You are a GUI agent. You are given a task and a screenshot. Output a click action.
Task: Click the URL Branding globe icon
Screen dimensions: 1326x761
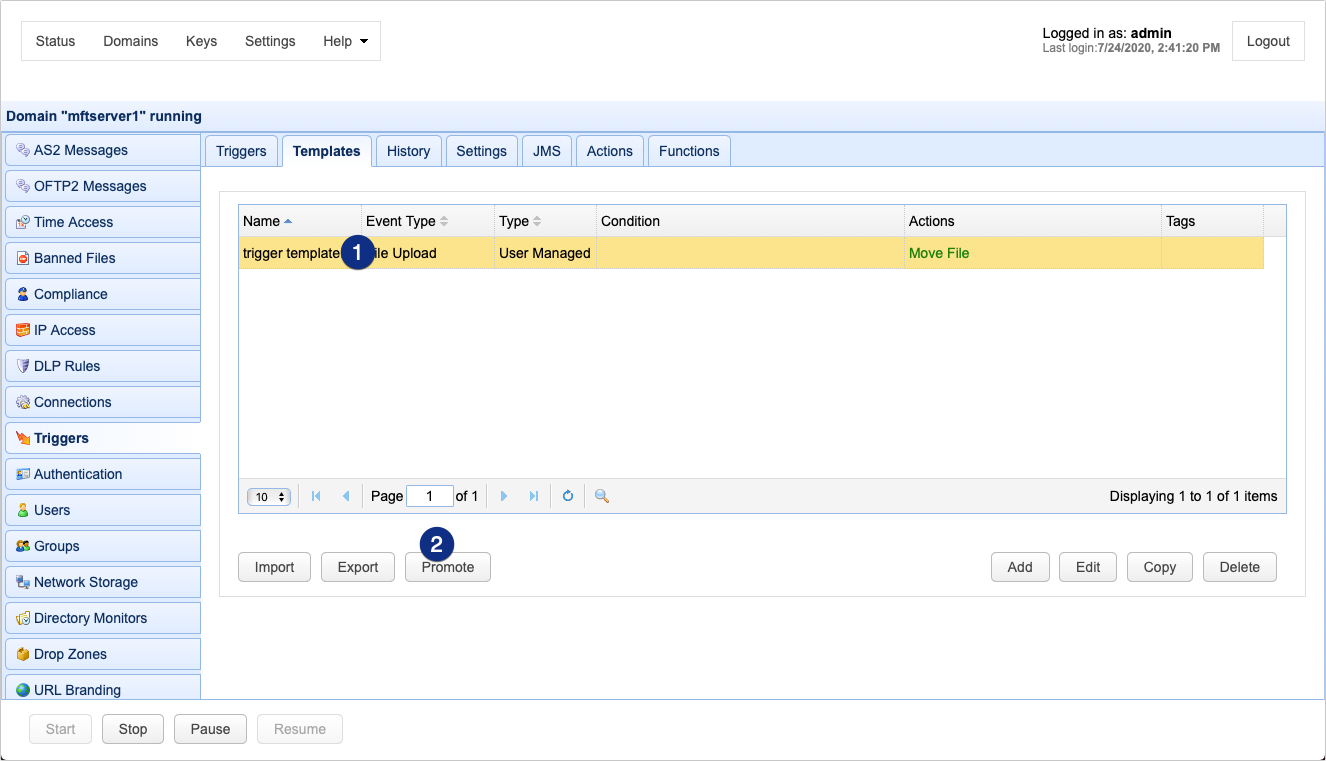click(x=23, y=690)
